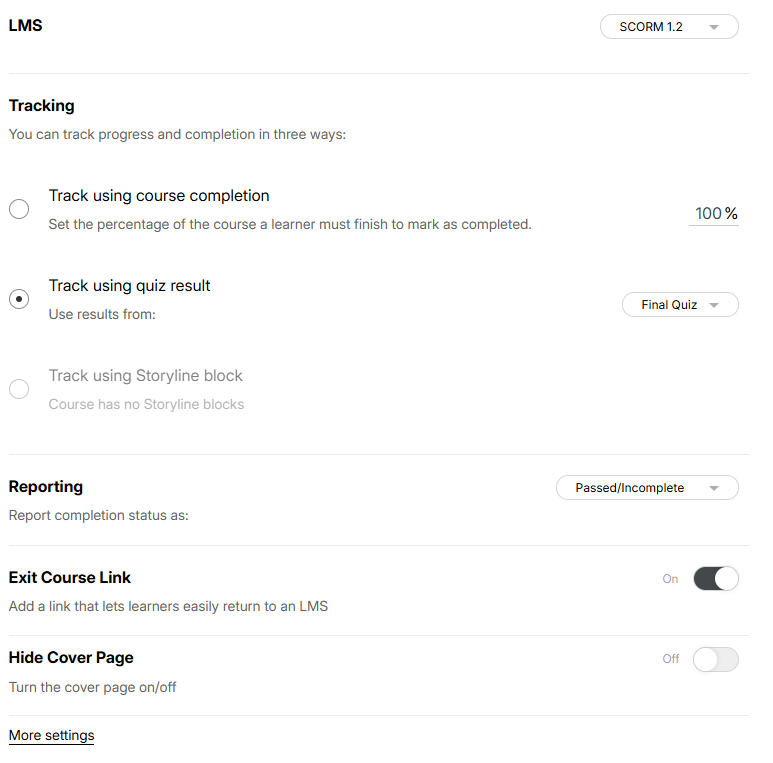Select the quiz result tracking radio button
This screenshot has width=773, height=763.
[19, 299]
